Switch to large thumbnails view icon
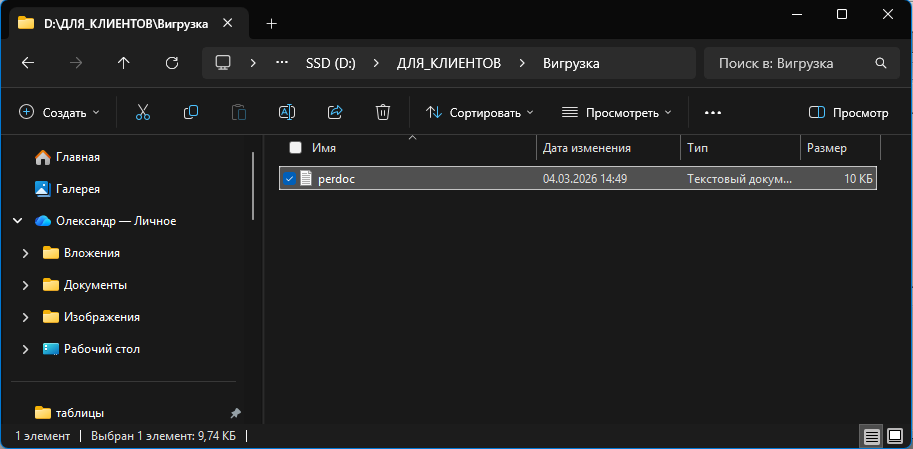This screenshot has height=449, width=913. pyautogui.click(x=894, y=436)
